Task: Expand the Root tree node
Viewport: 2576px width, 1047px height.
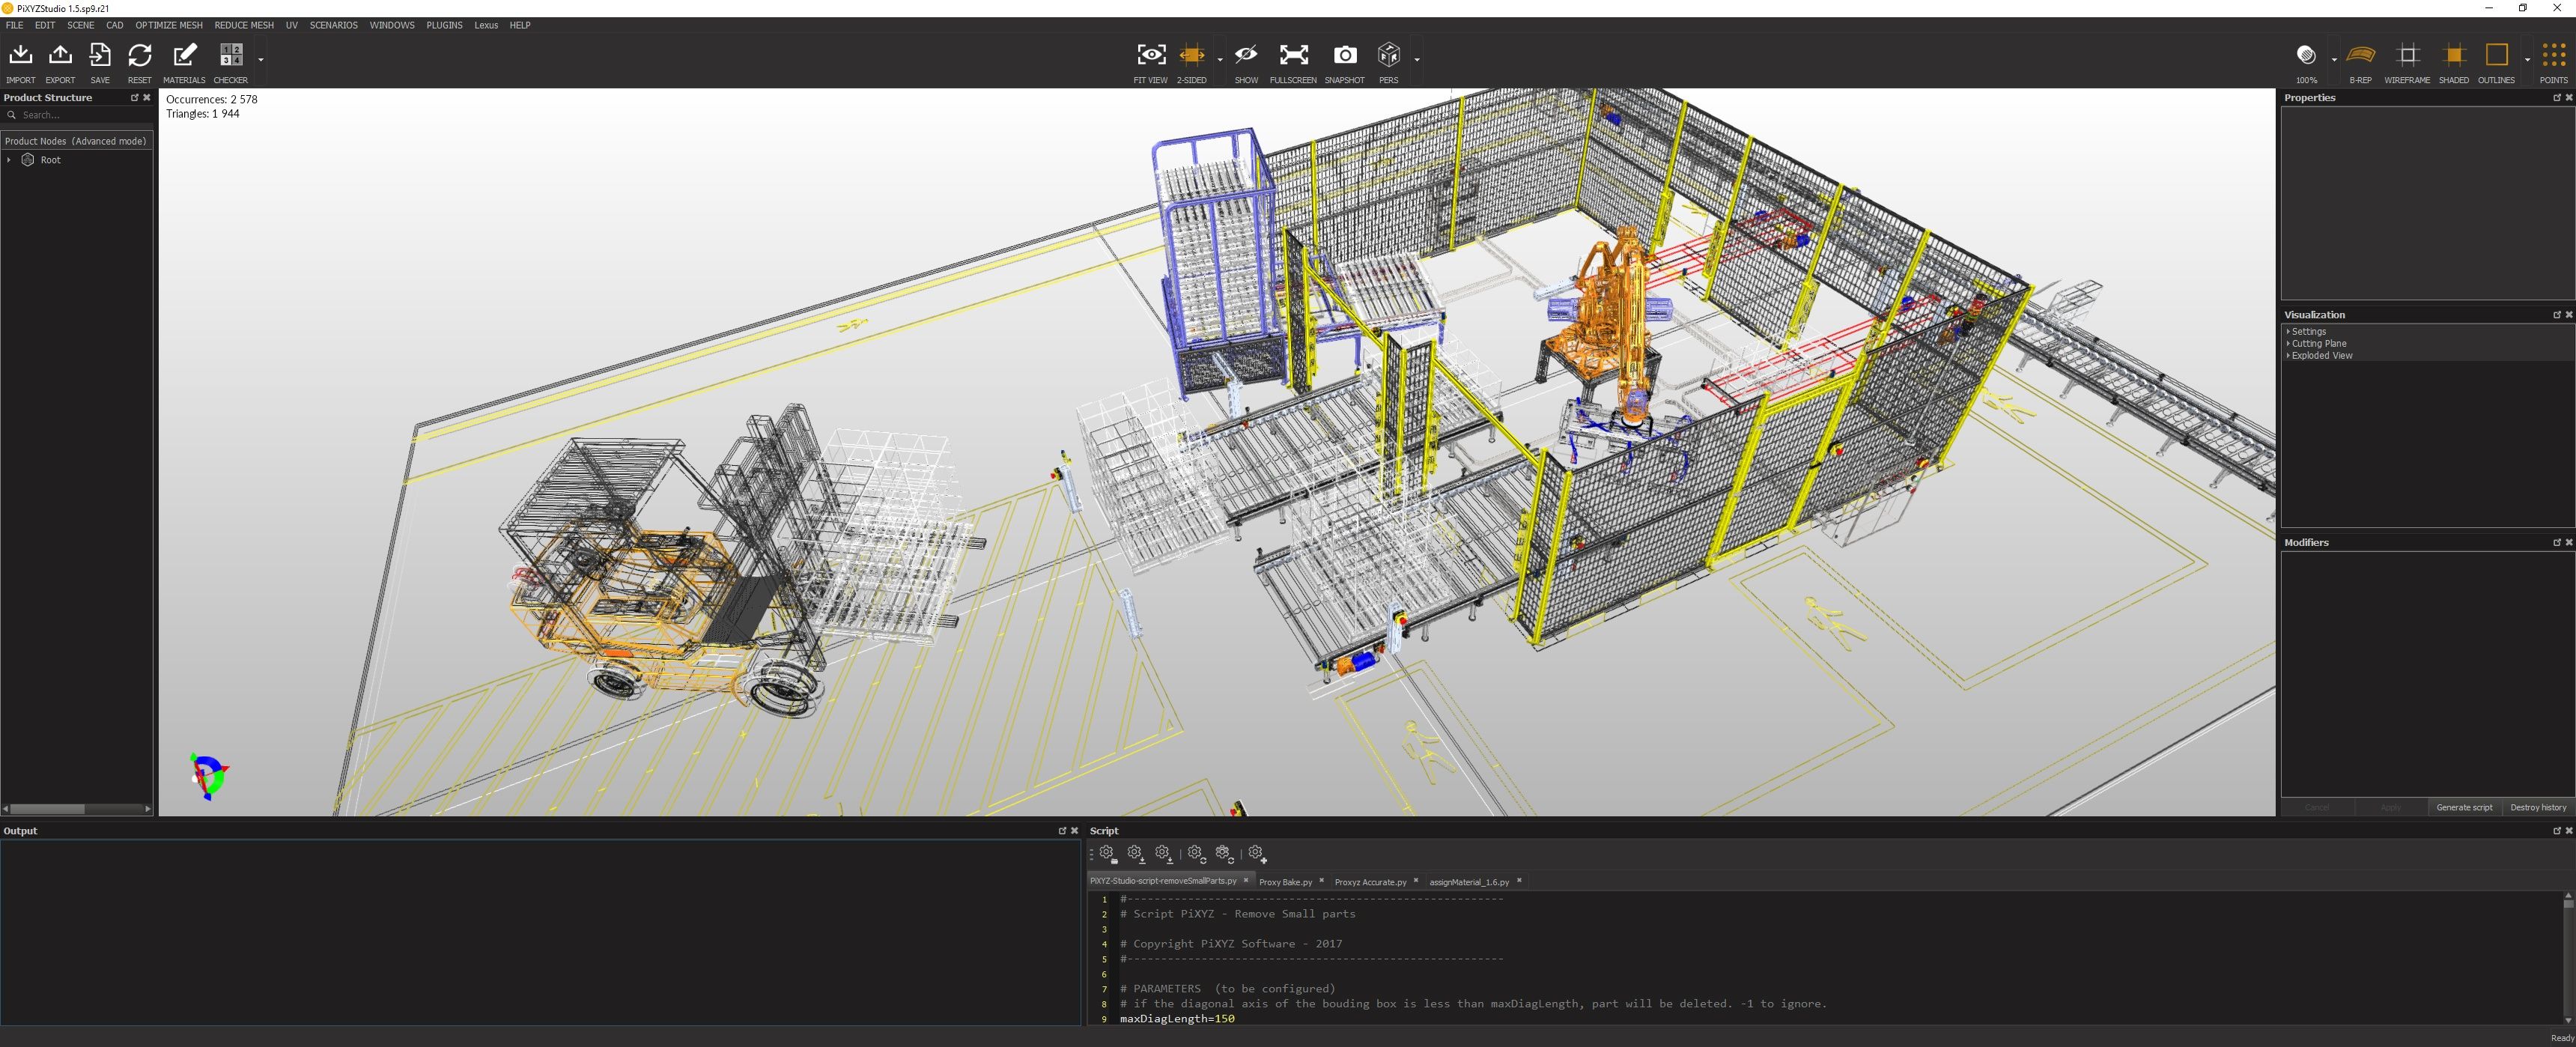Action: click(9, 160)
